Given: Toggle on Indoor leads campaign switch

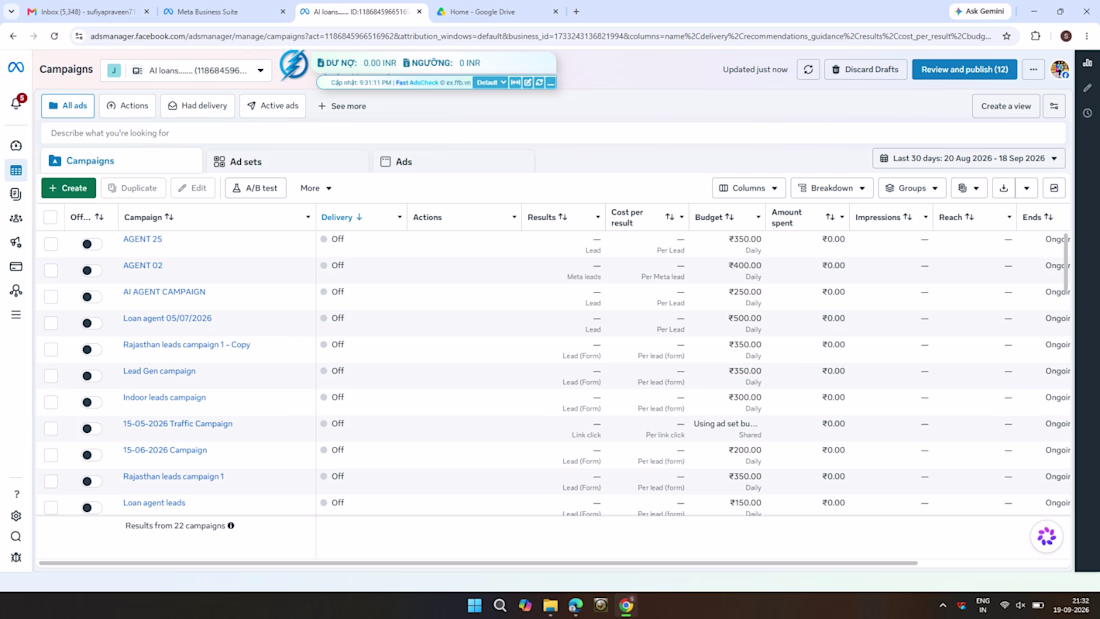Looking at the screenshot, I should 90,402.
